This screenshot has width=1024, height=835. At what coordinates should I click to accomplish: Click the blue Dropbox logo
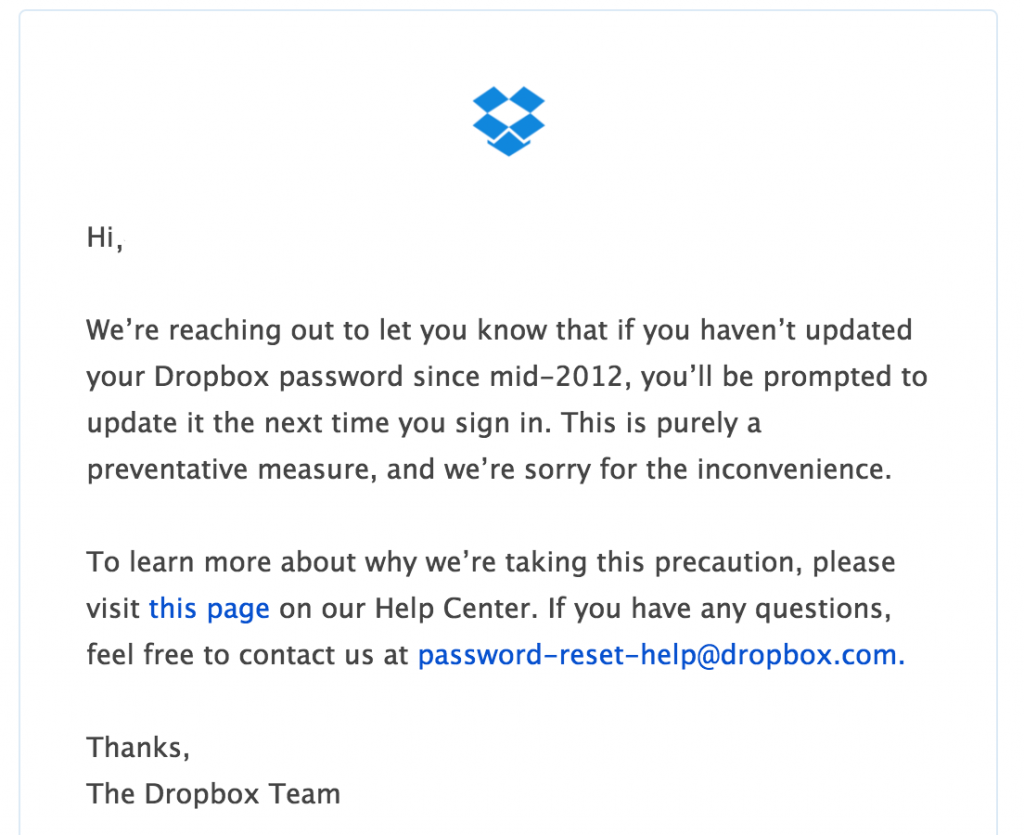[508, 121]
